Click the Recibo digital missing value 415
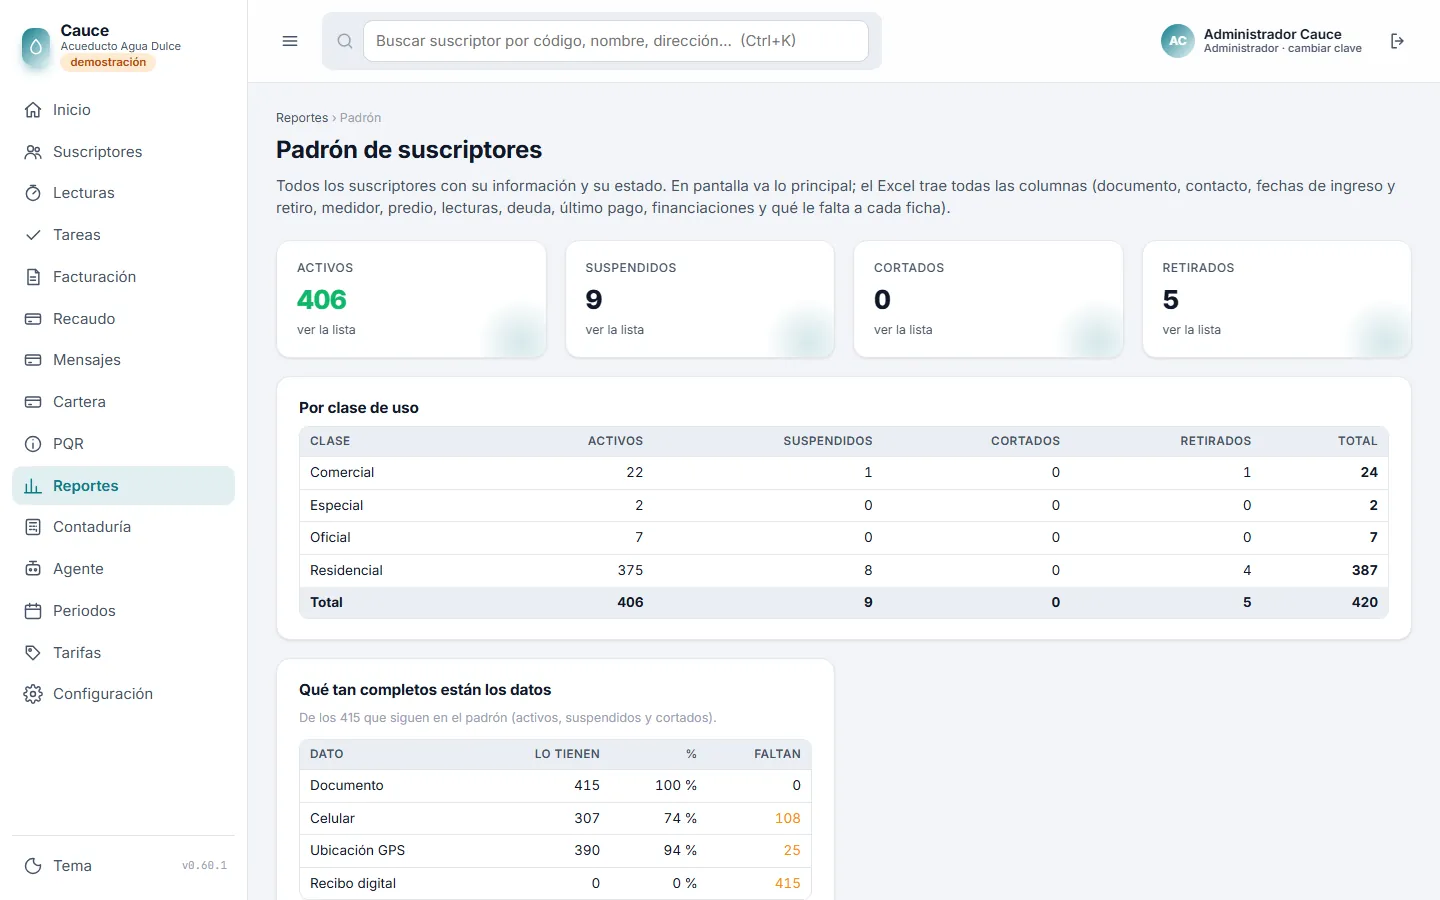 (788, 883)
